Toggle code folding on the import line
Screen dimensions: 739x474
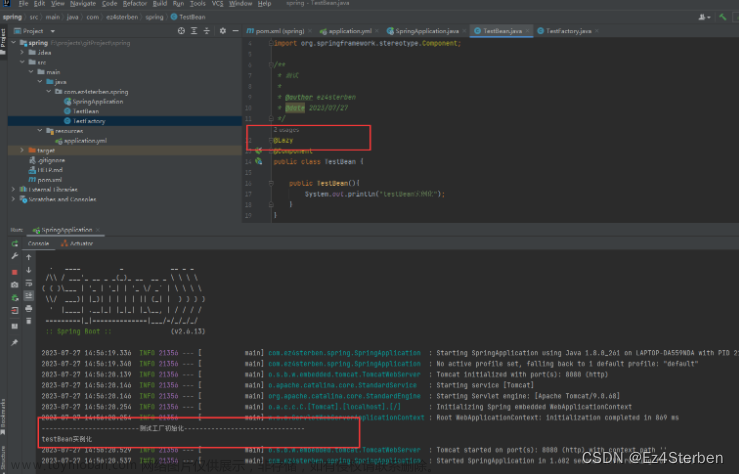coord(271,43)
